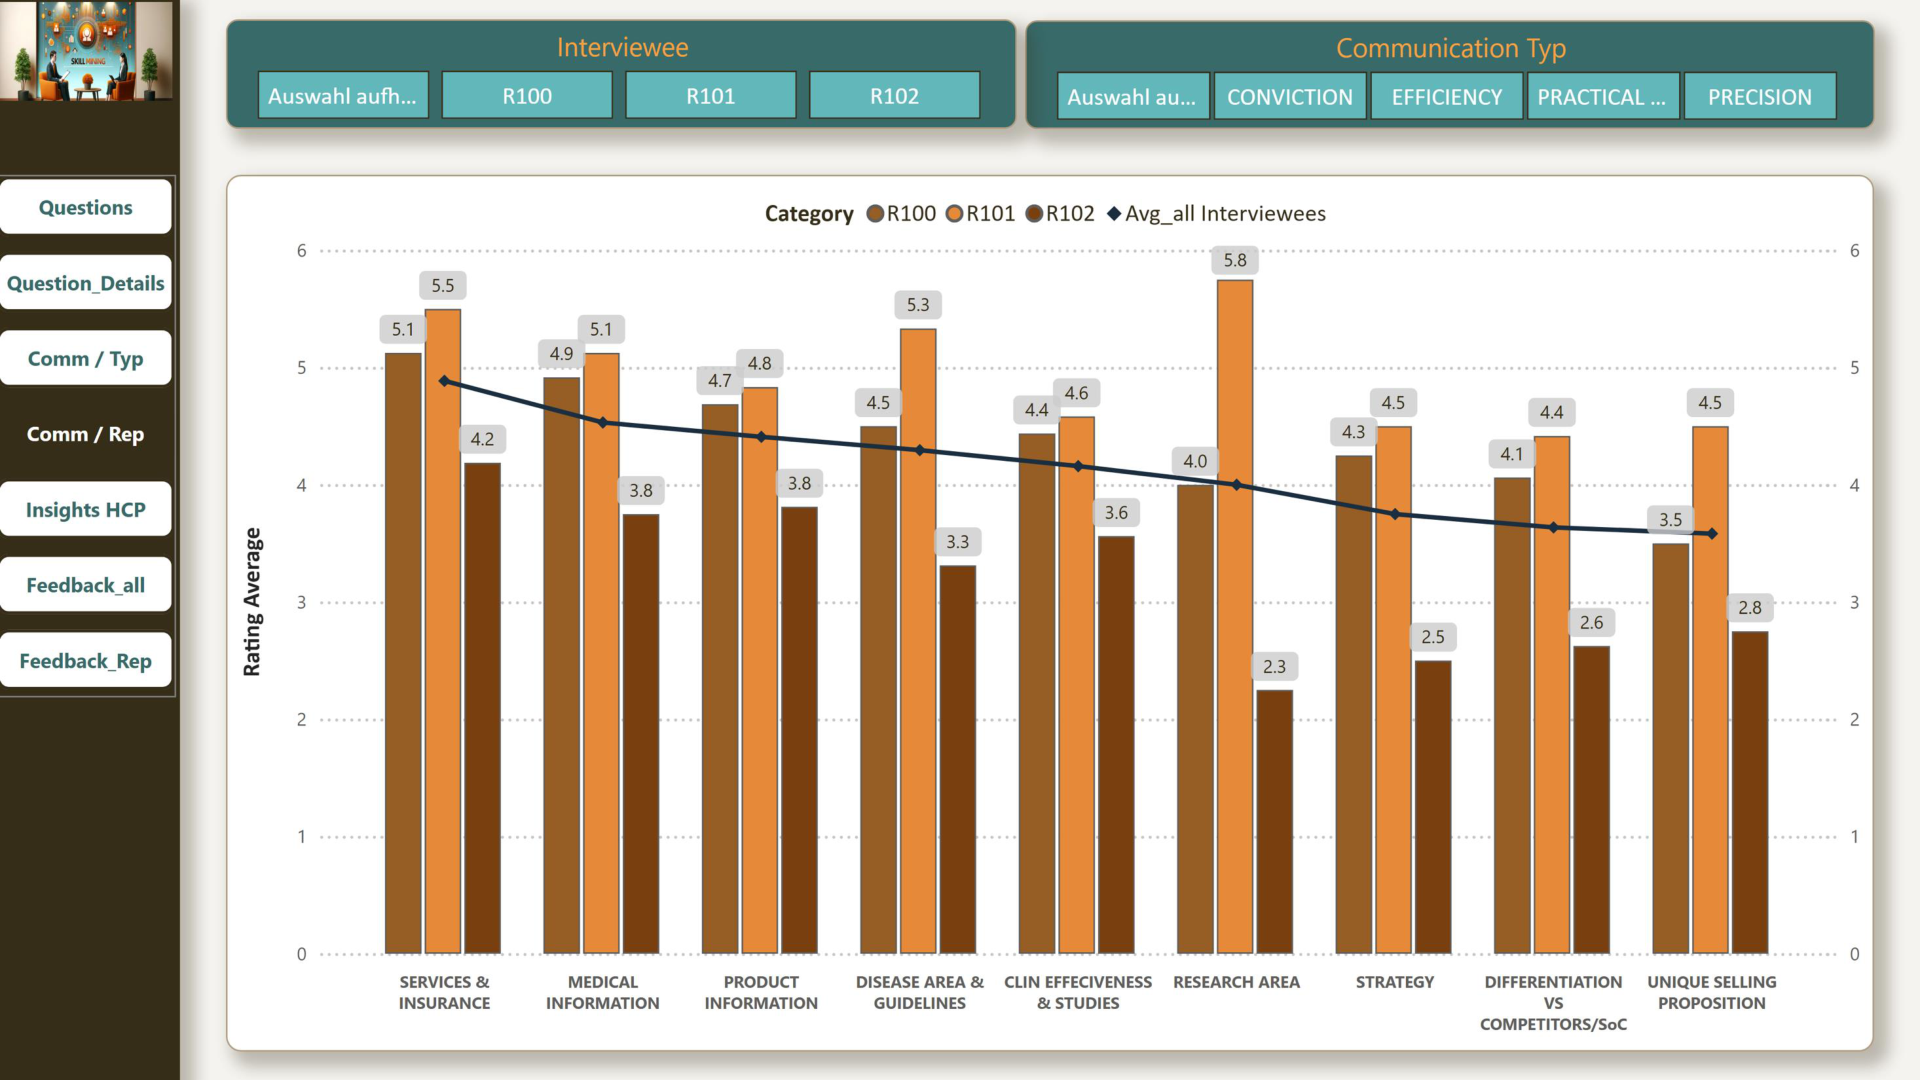Clear Communication Typ selection via Auswahl au...

tap(1133, 97)
